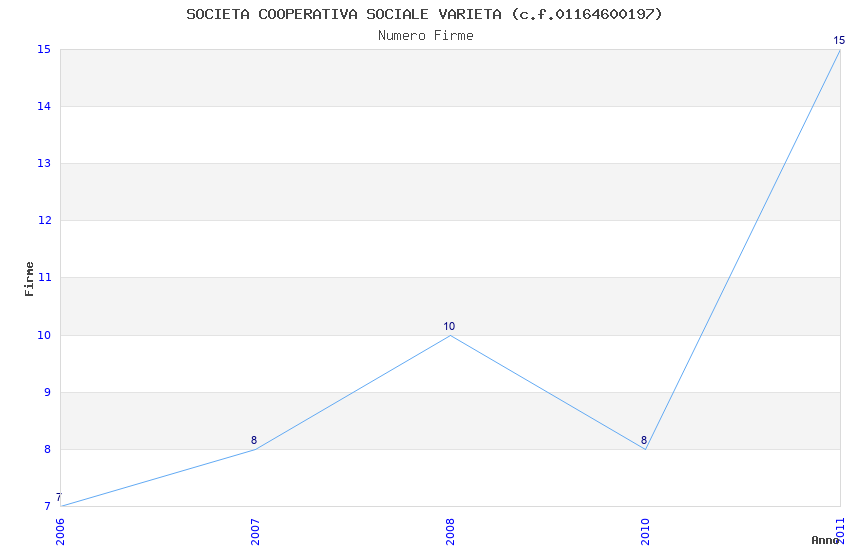Click the data label 10 above 2008 point
The width and height of the screenshot is (850, 550).
point(449,327)
